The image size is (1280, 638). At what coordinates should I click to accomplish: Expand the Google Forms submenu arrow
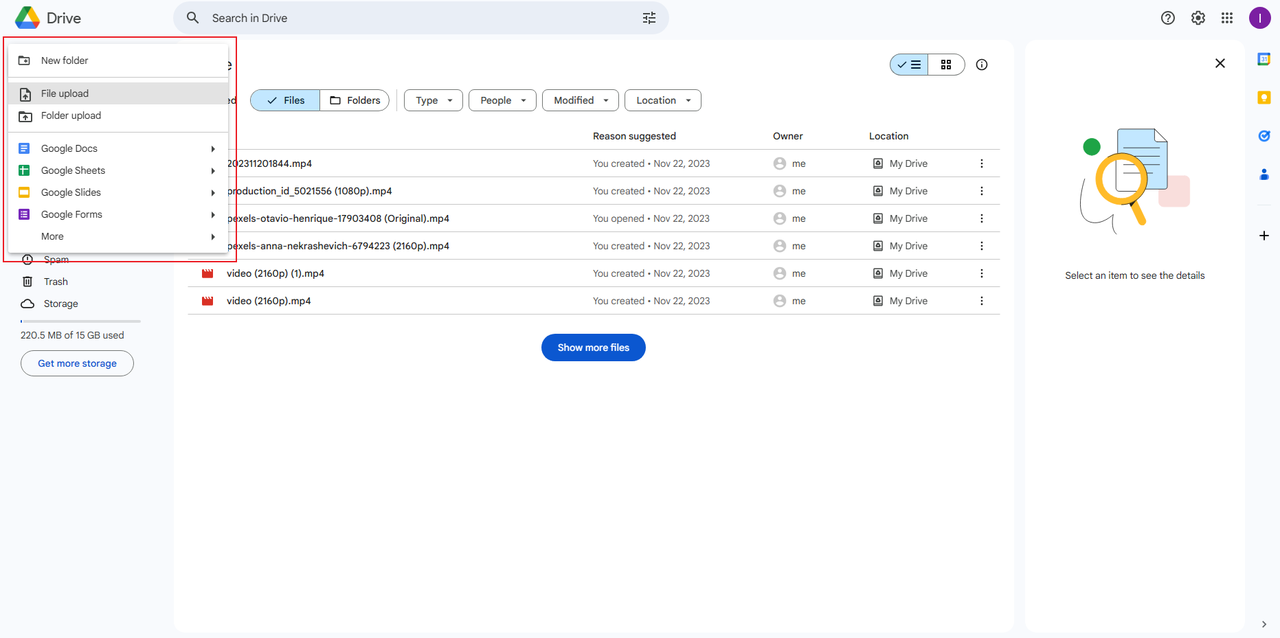213,215
